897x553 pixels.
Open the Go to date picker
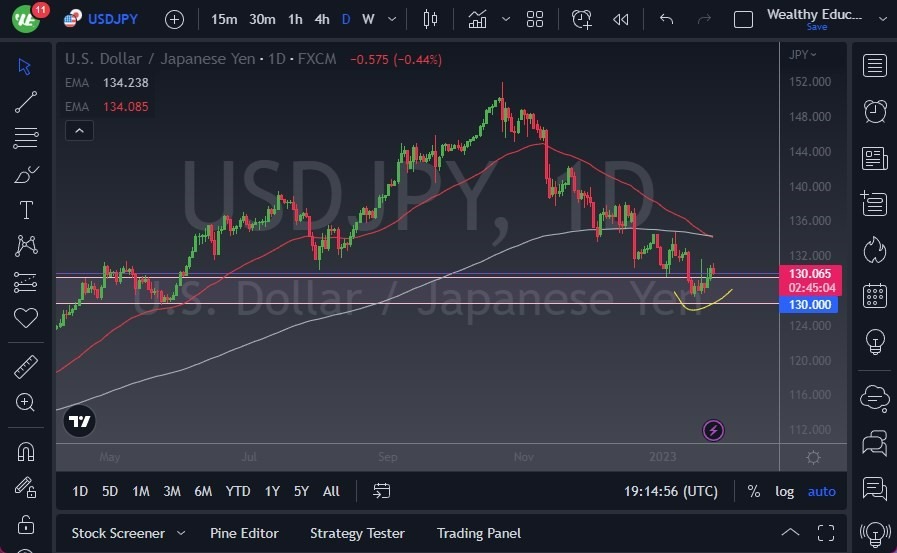pos(382,491)
